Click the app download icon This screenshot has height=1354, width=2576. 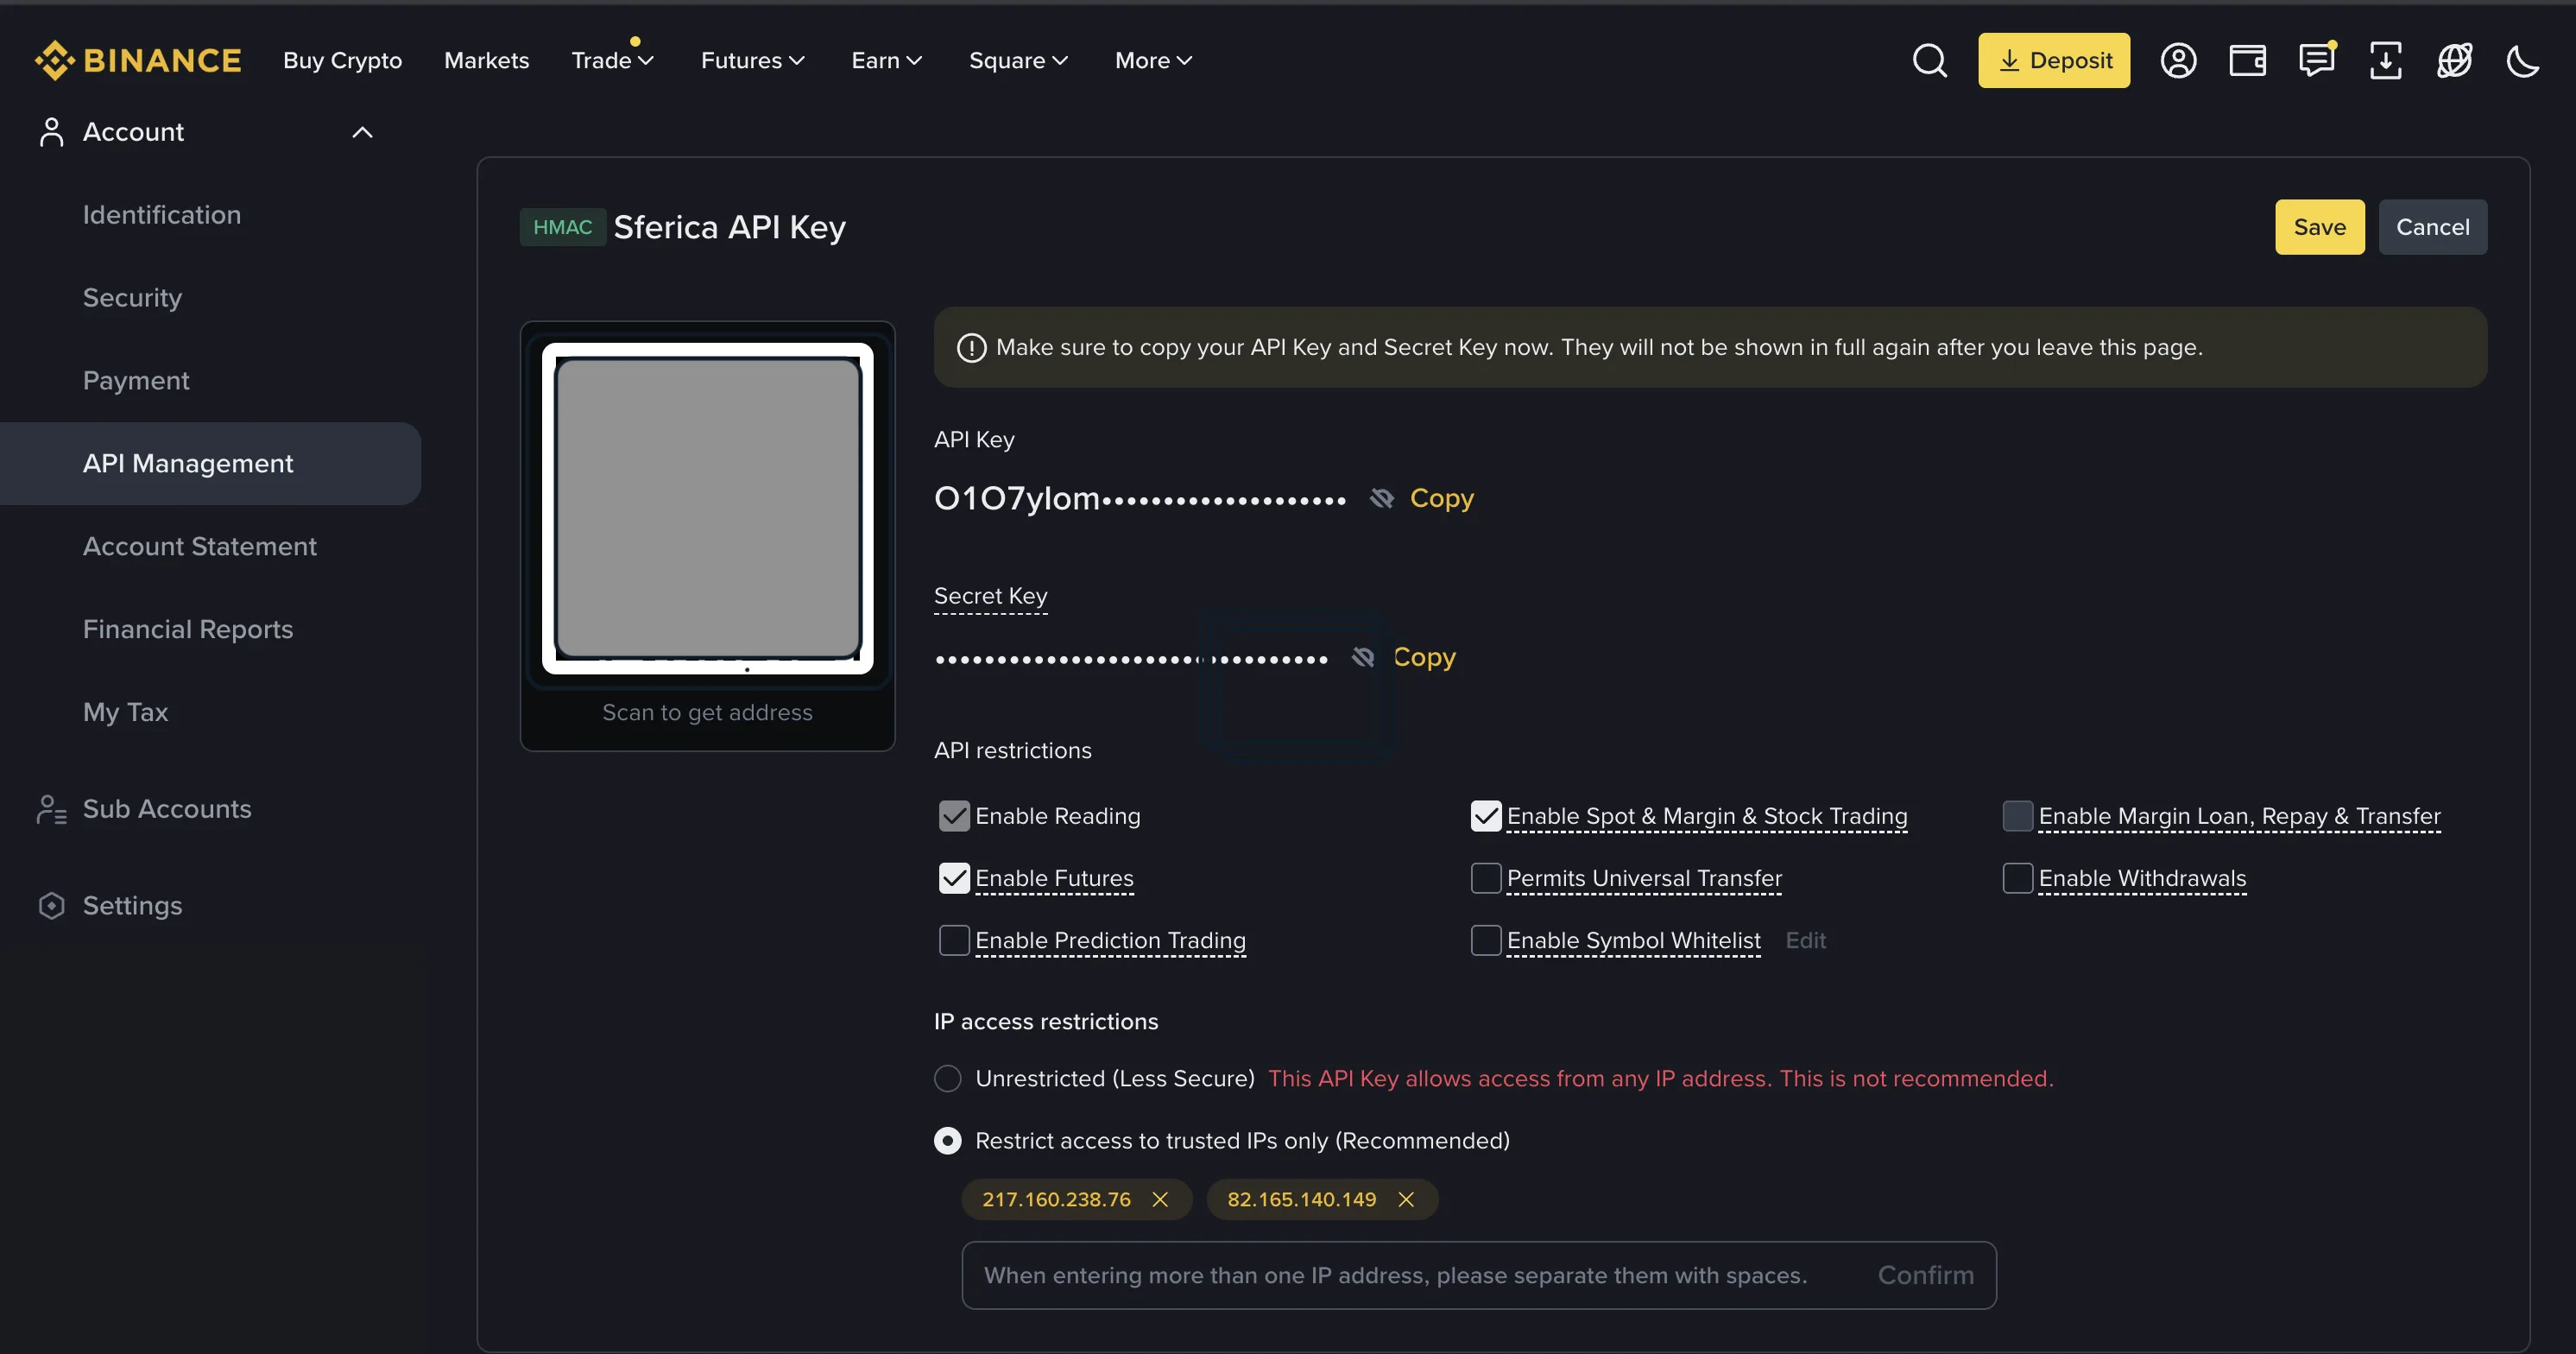[2385, 60]
